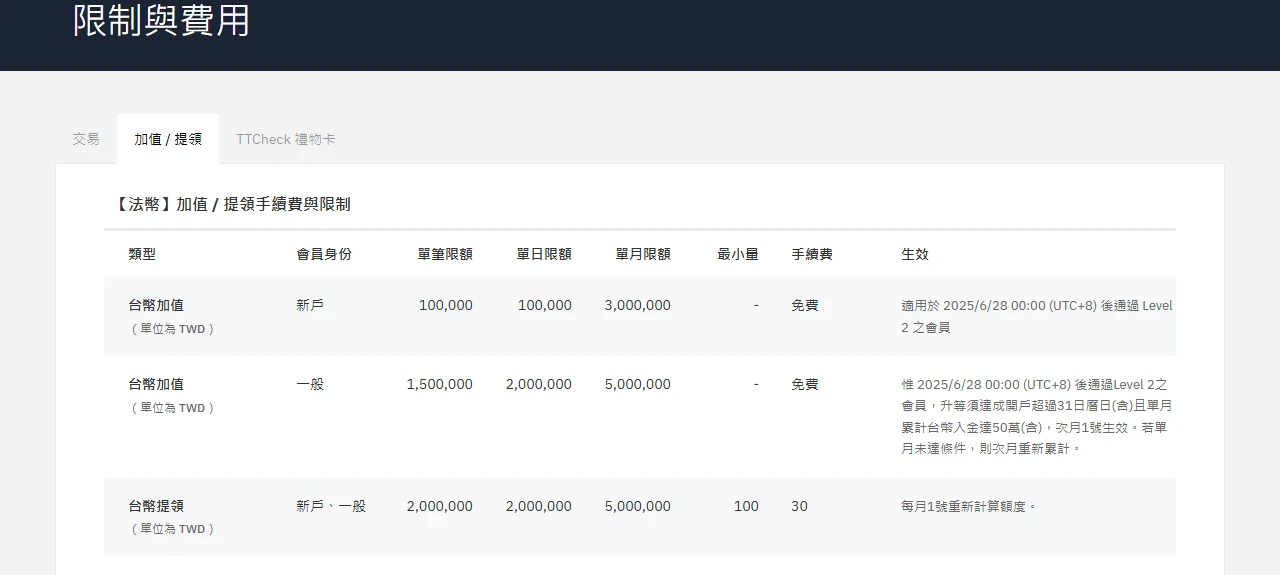
Task: Click the 新戶、一般 membership cell
Action: pos(331,506)
